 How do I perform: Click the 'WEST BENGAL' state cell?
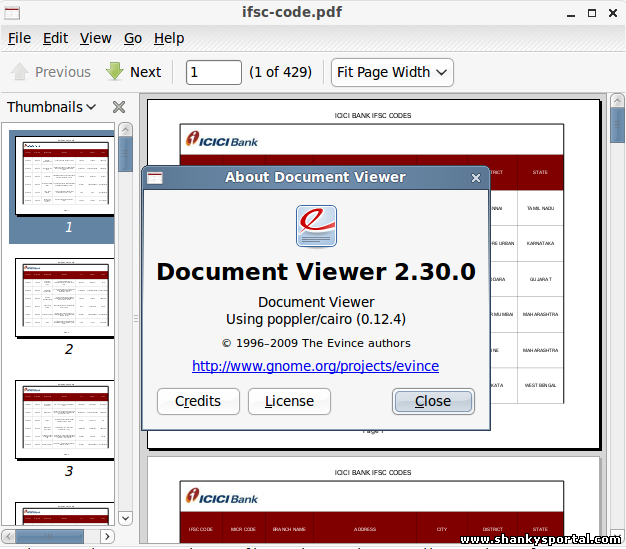(540, 386)
